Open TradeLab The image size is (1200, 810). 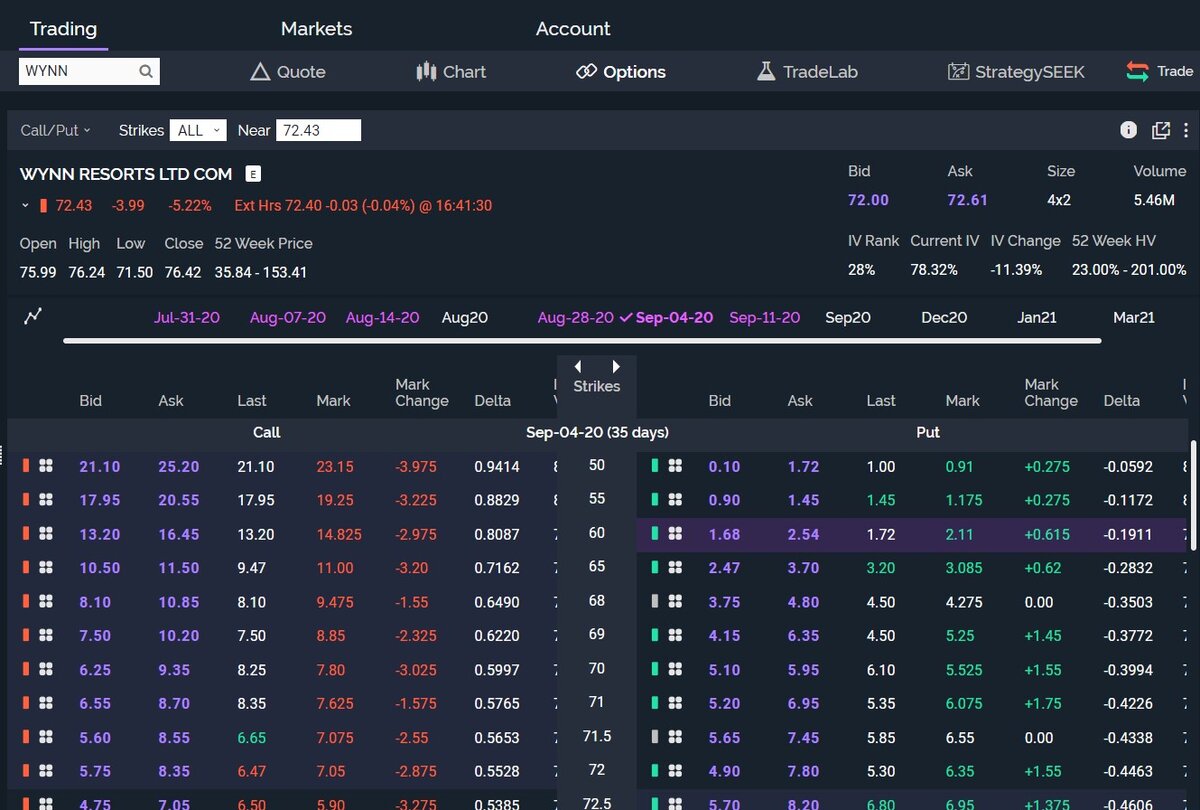pyautogui.click(x=807, y=72)
